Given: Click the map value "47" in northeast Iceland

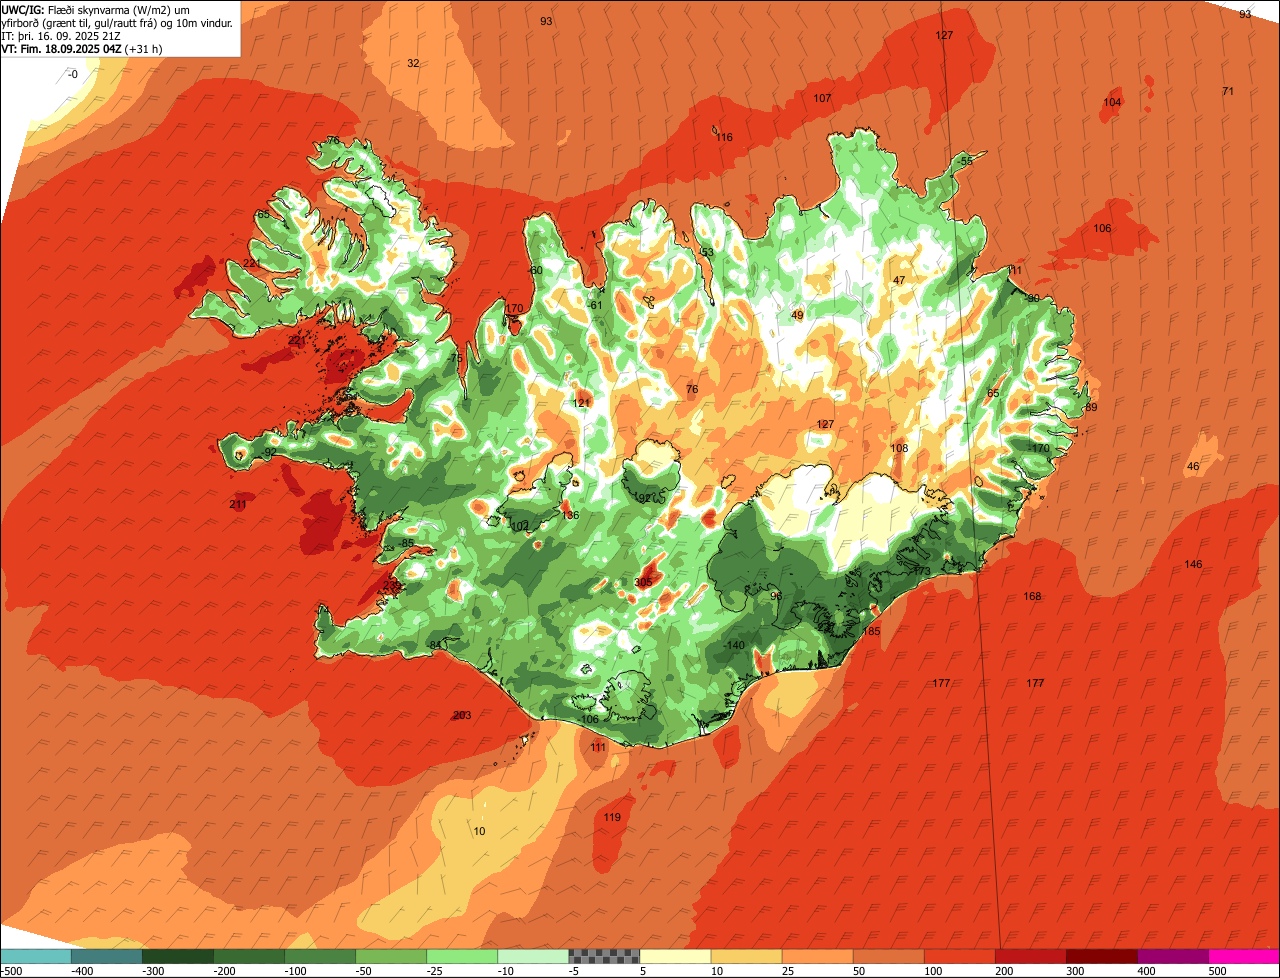Looking at the screenshot, I should (899, 280).
